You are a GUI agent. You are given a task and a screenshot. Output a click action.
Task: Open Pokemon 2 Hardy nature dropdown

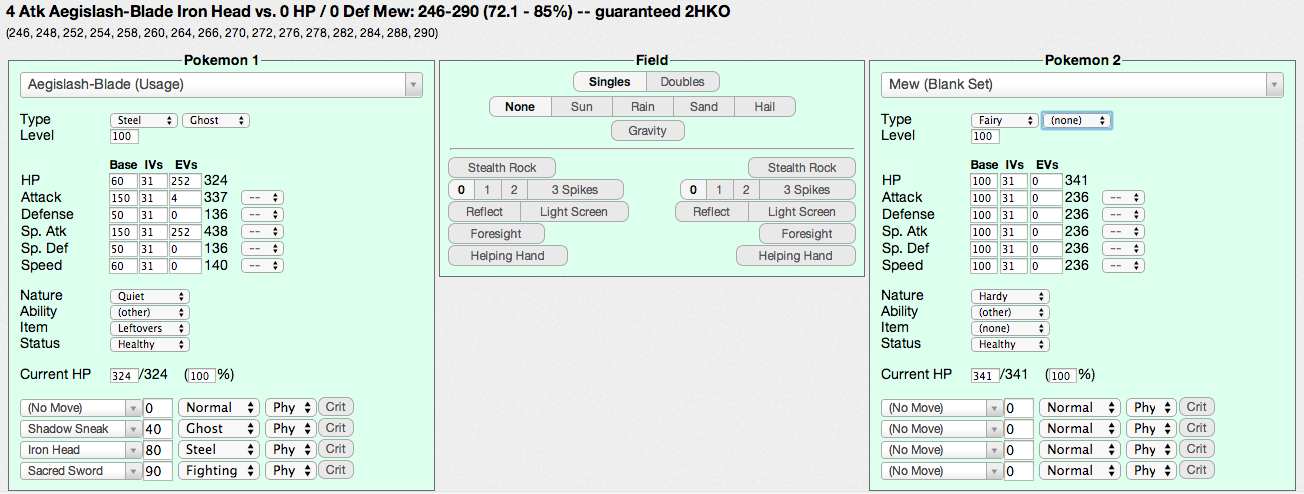1010,296
